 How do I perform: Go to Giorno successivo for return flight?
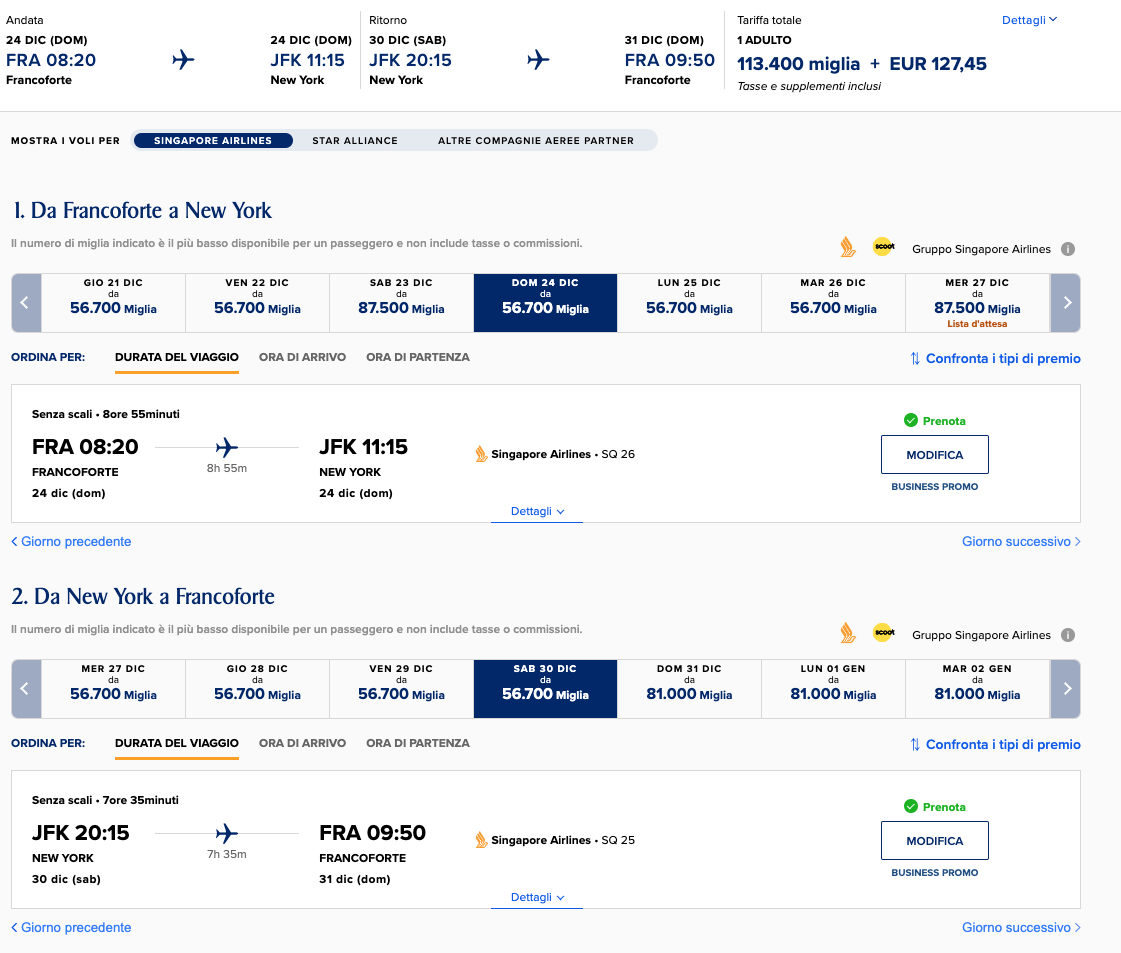pos(1021,927)
